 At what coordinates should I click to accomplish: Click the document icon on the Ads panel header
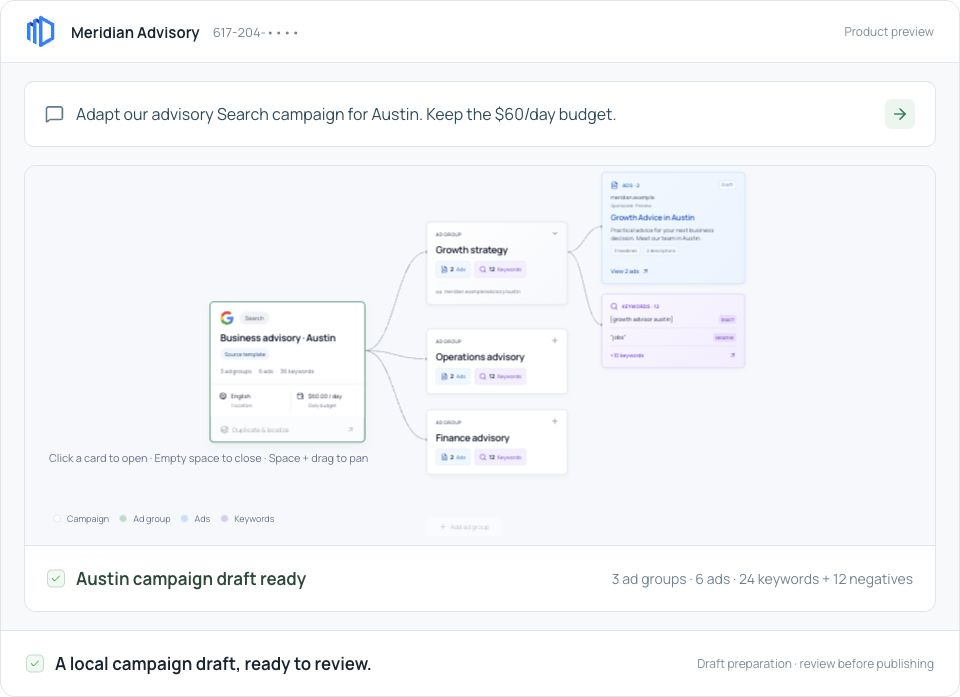click(x=614, y=185)
